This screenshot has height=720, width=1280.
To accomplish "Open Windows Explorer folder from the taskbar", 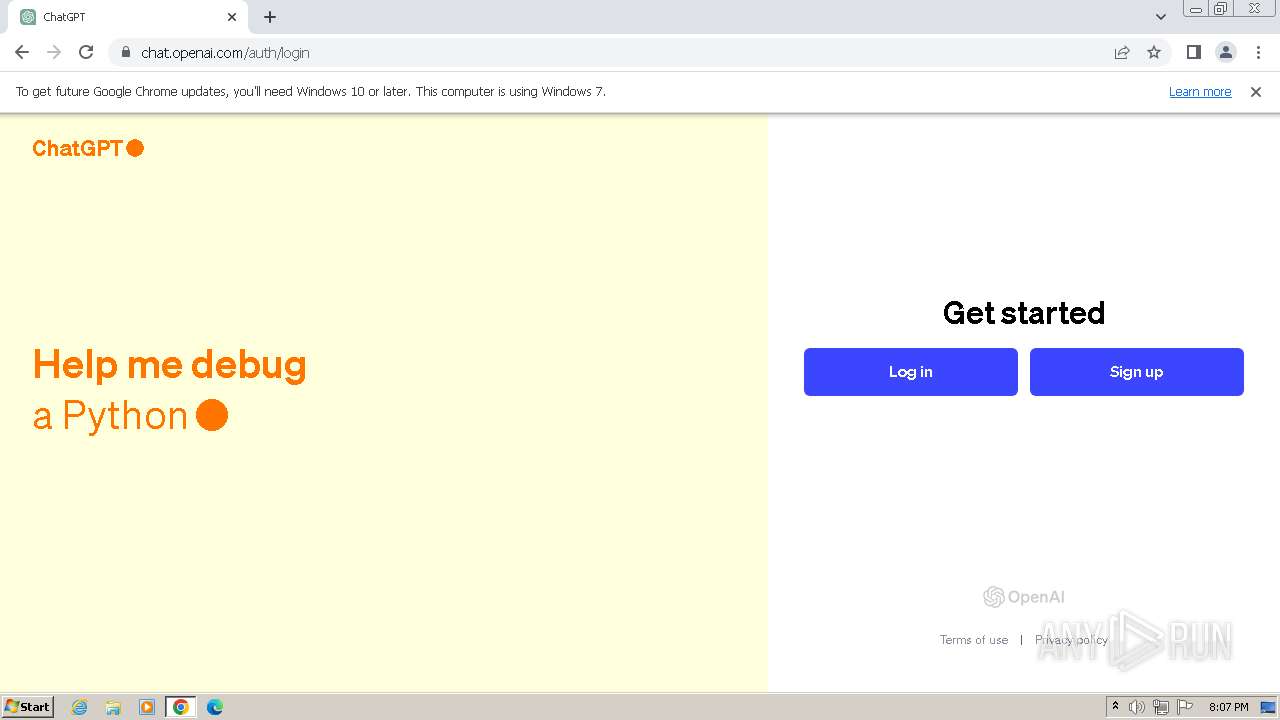I will (113, 707).
